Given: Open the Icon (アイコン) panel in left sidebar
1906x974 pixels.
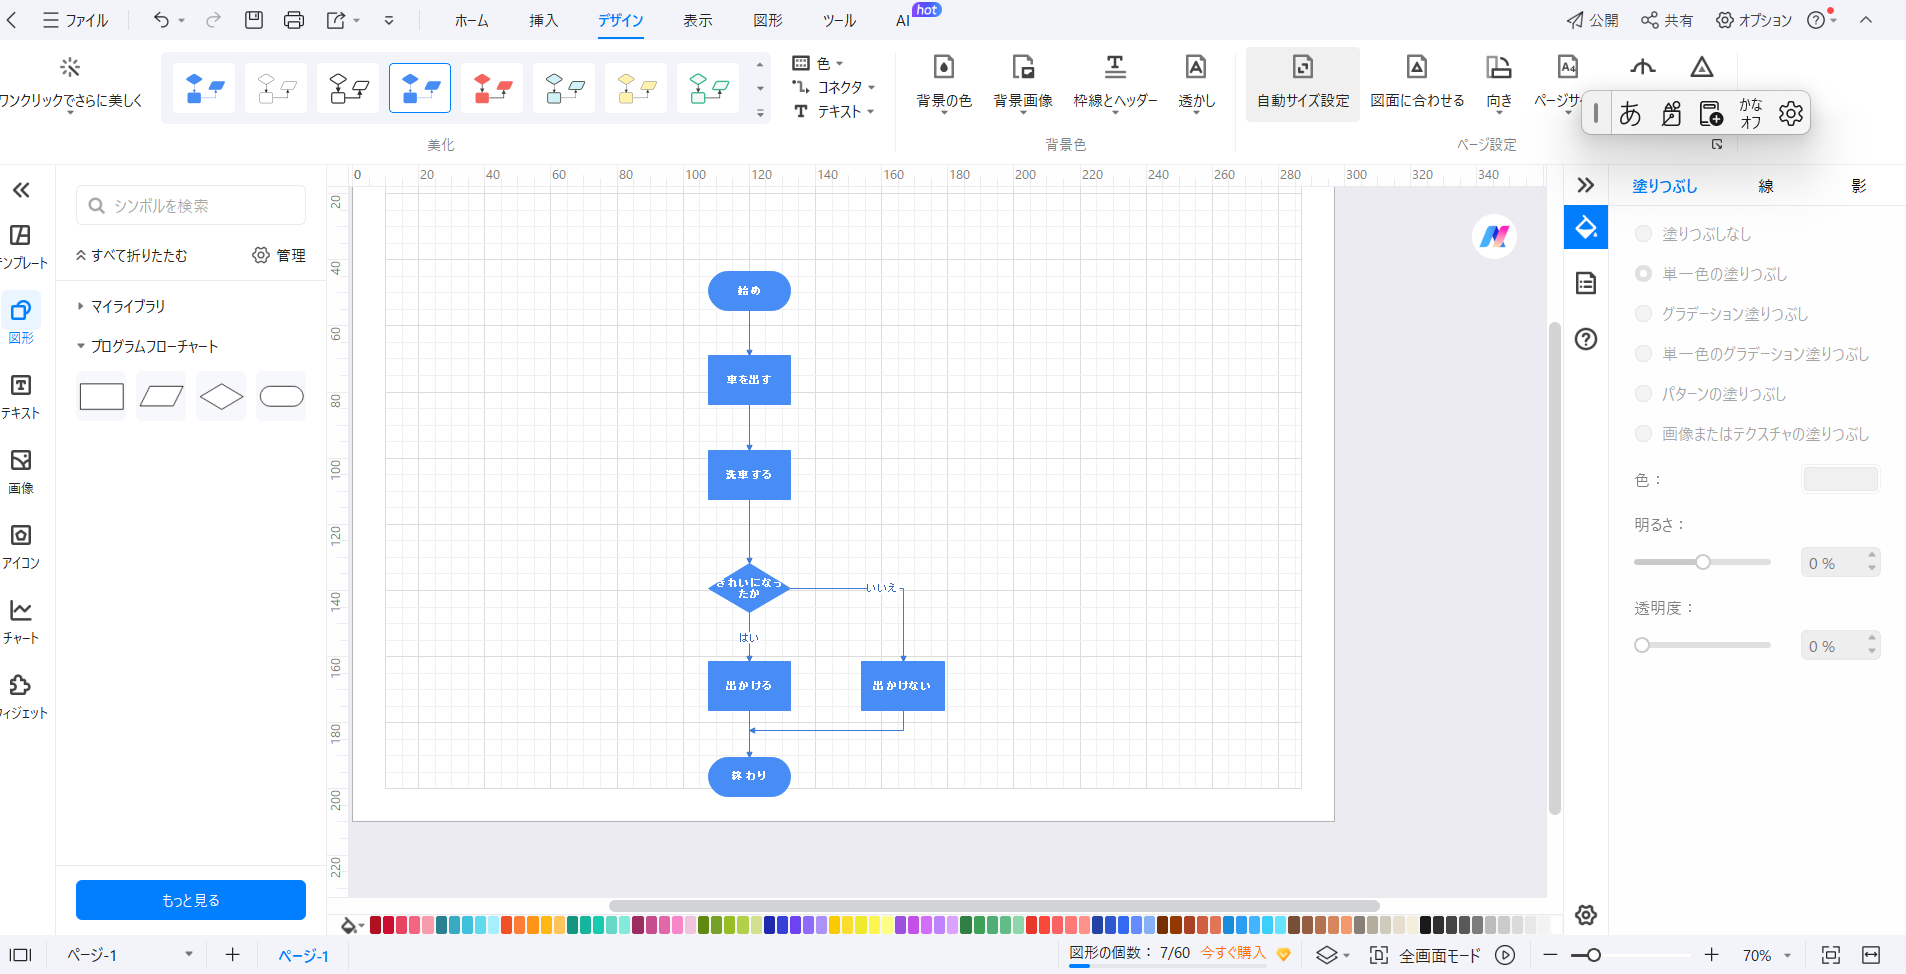Looking at the screenshot, I should point(21,547).
